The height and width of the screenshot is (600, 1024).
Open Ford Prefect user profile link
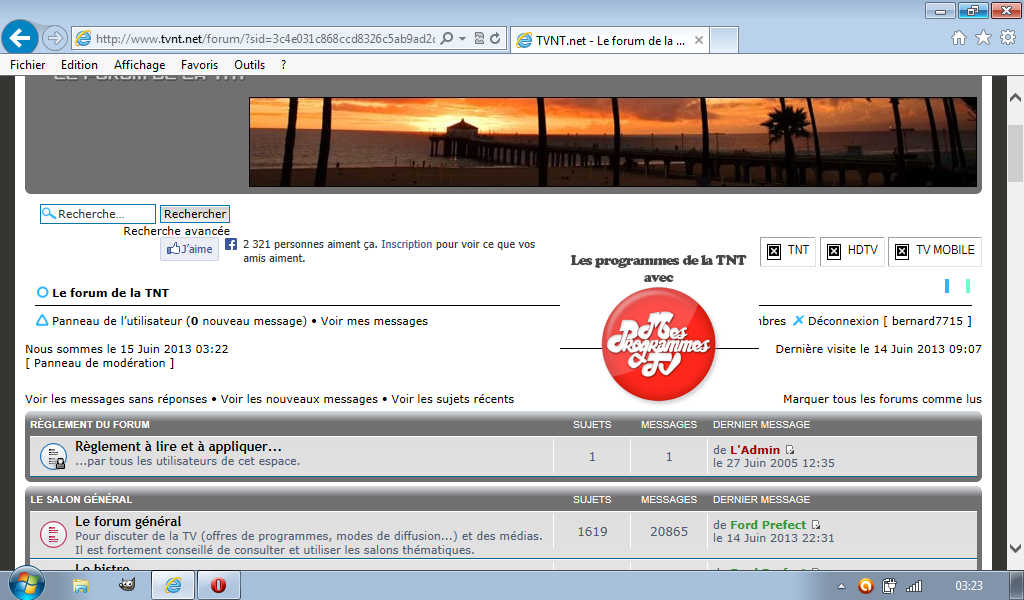point(768,525)
